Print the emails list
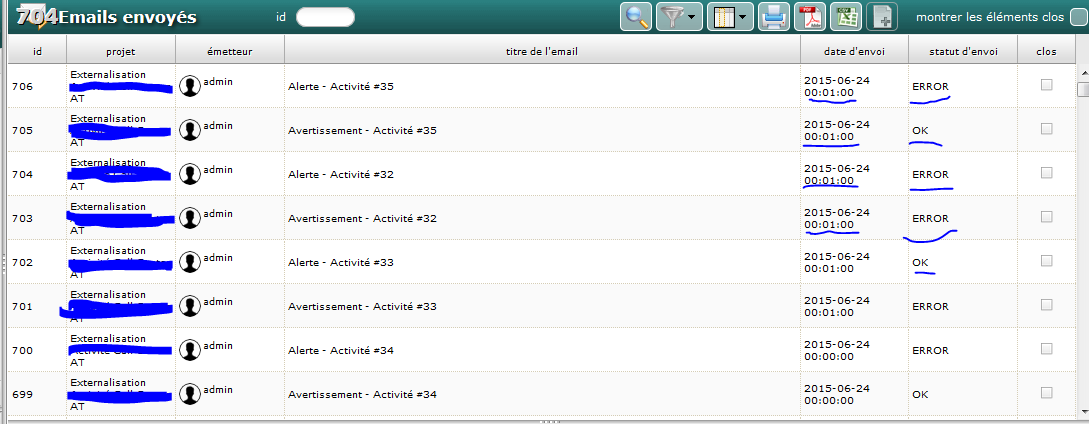The width and height of the screenshot is (1089, 424). [774, 17]
